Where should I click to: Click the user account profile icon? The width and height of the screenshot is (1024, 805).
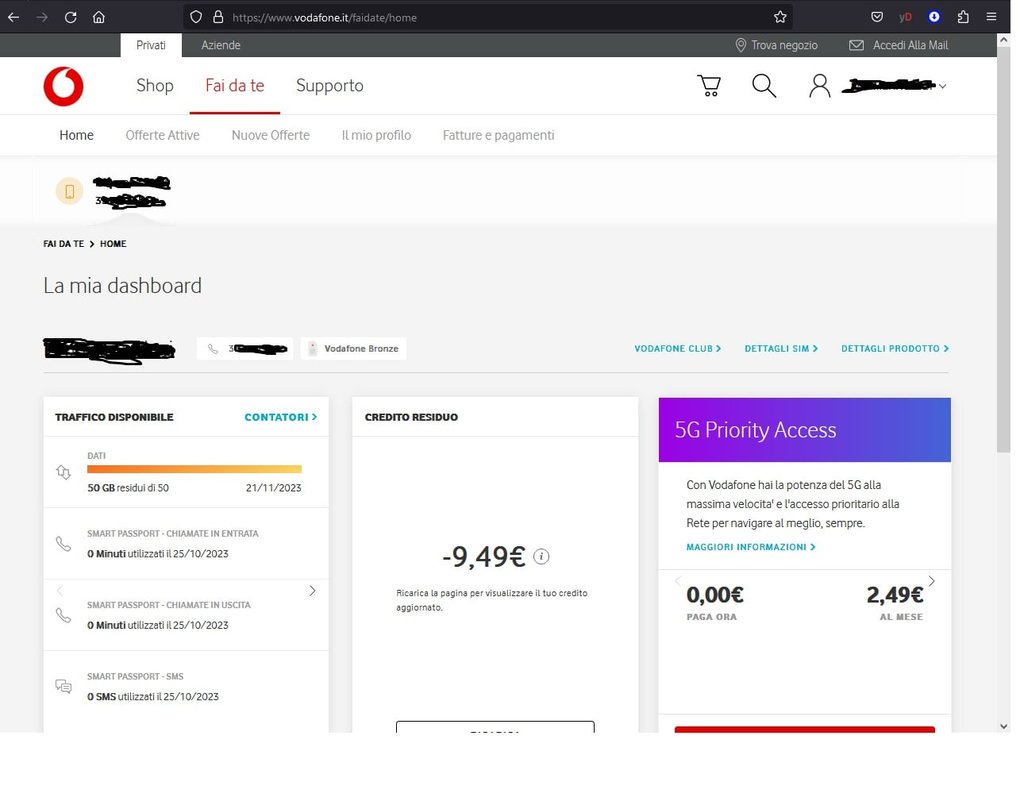tap(820, 86)
